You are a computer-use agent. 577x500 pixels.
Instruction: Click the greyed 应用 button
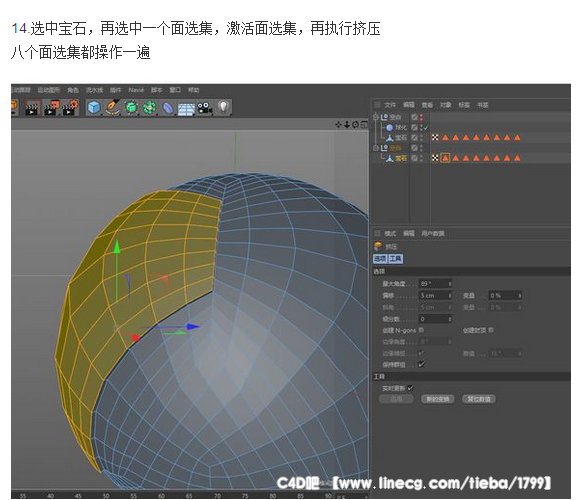(396, 399)
